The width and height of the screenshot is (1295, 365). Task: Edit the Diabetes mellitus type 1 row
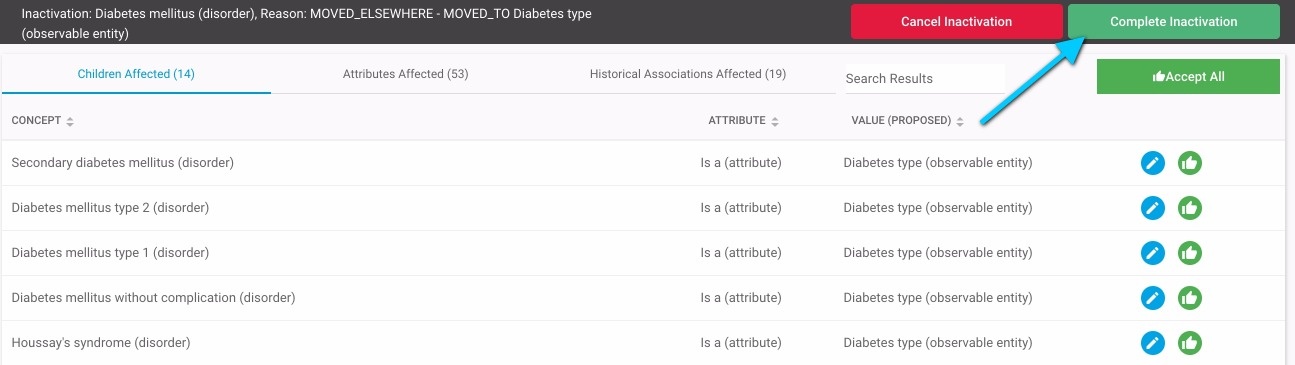(x=1153, y=253)
